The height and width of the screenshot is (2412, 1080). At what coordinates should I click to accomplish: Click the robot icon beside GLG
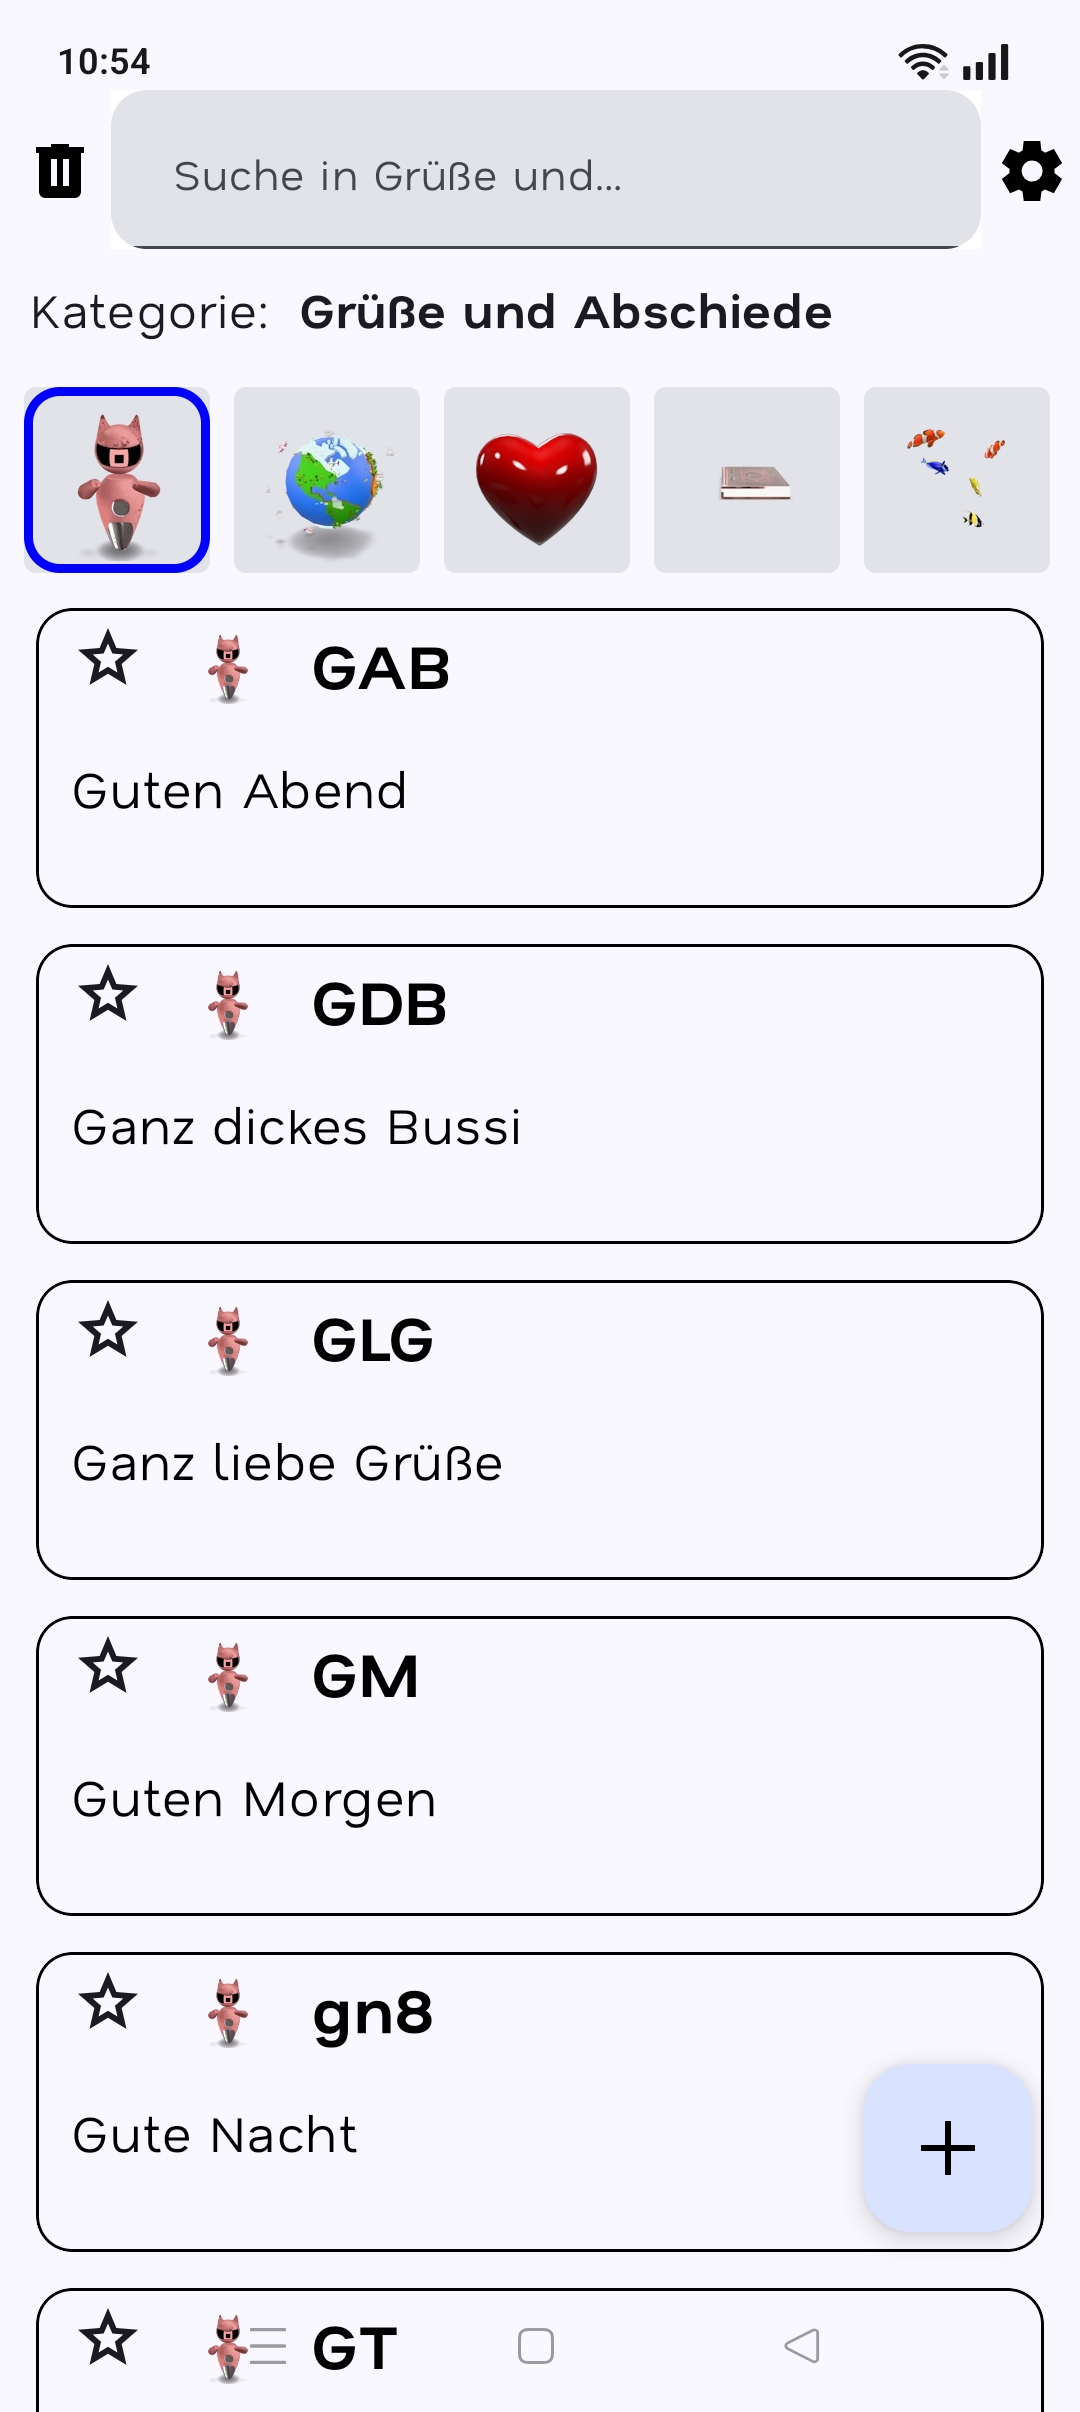coord(229,1341)
